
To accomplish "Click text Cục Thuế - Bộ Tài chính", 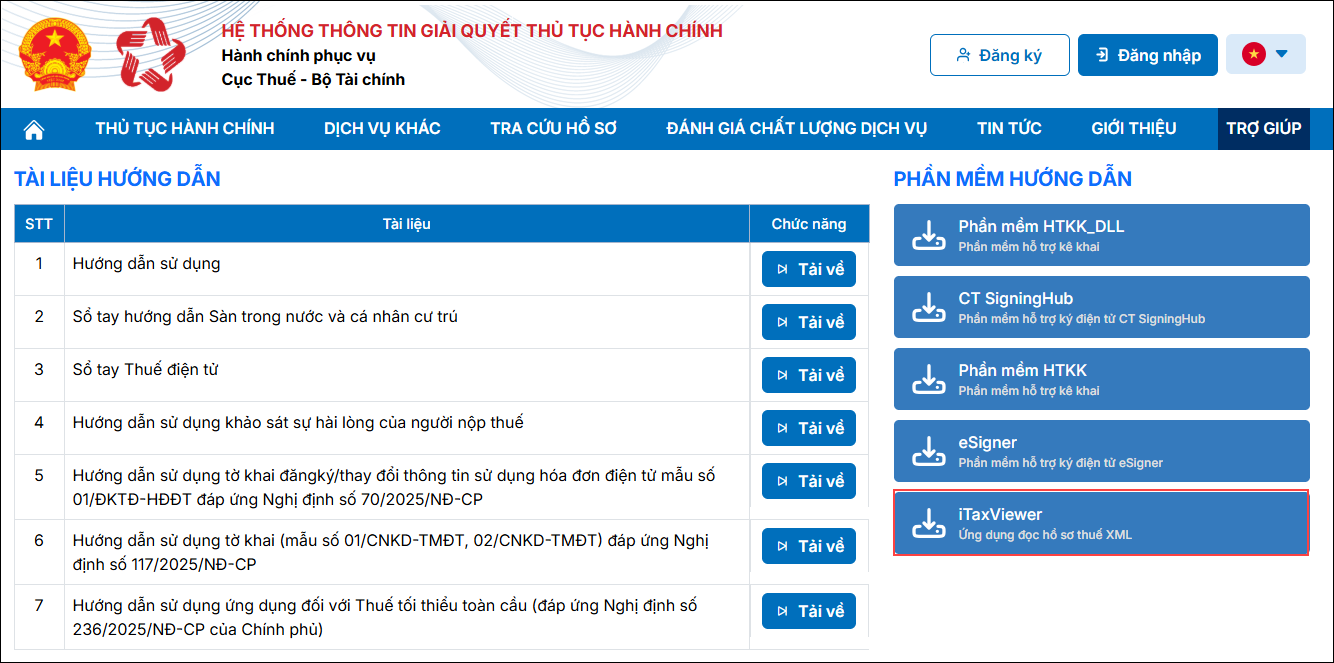I will pos(313,79).
